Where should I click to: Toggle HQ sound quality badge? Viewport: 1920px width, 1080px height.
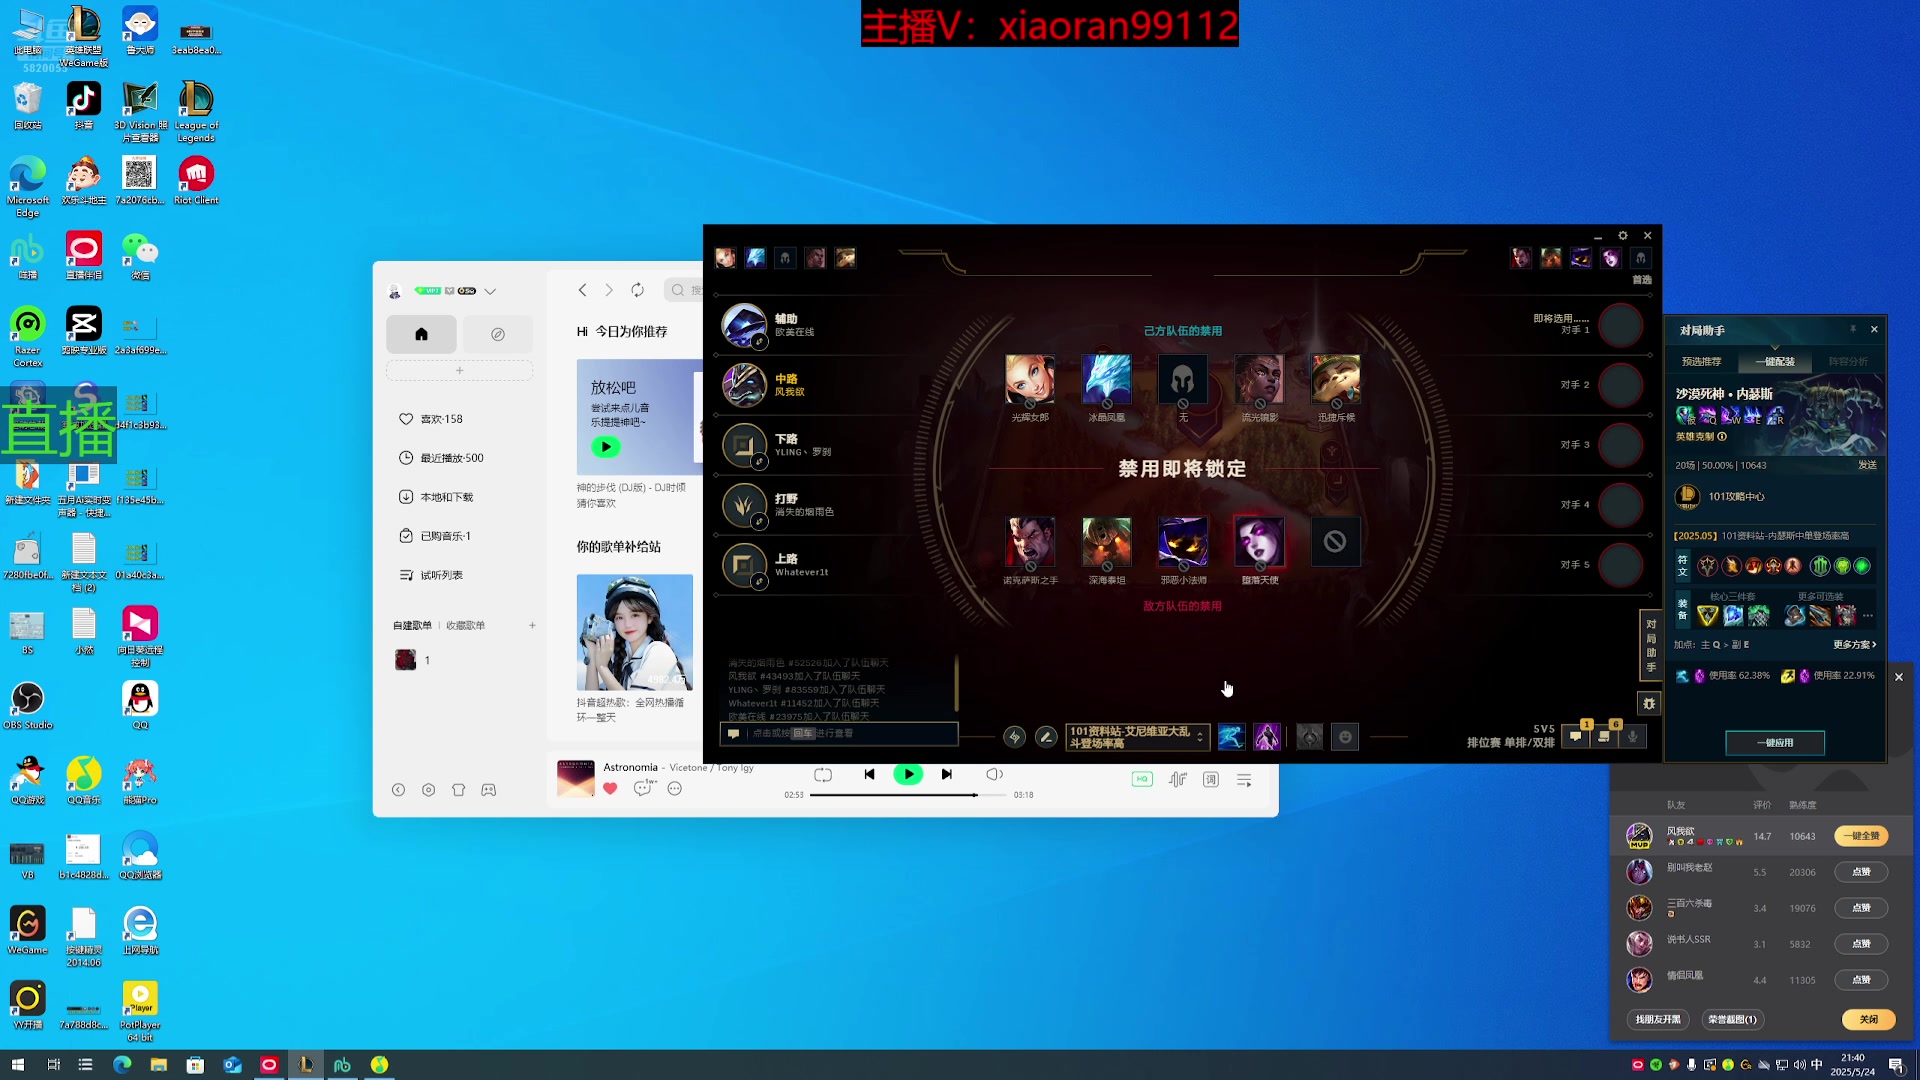click(1142, 779)
